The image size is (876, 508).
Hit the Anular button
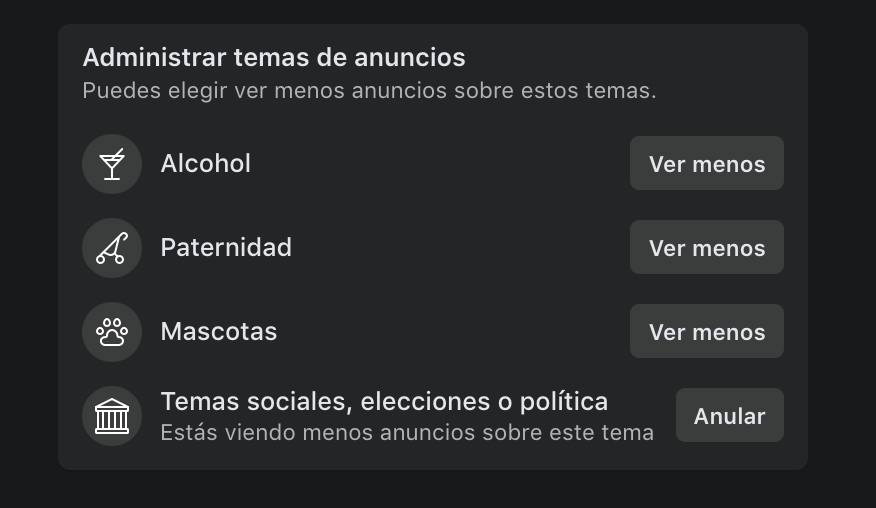tap(729, 416)
